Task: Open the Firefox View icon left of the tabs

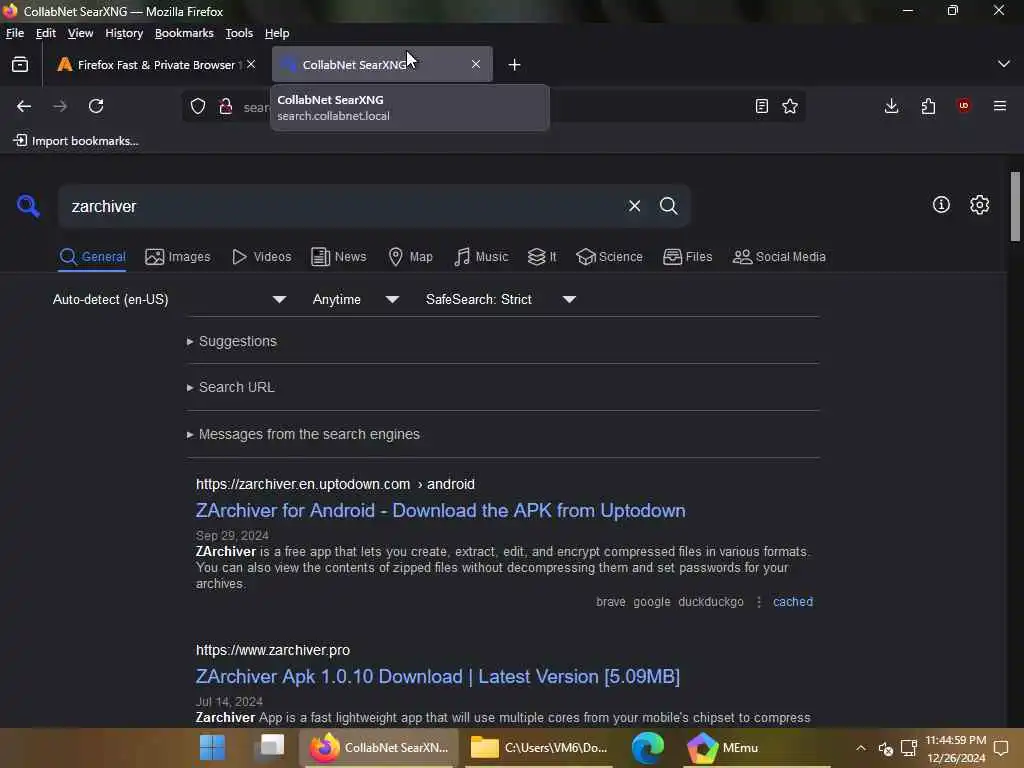Action: pos(20,64)
